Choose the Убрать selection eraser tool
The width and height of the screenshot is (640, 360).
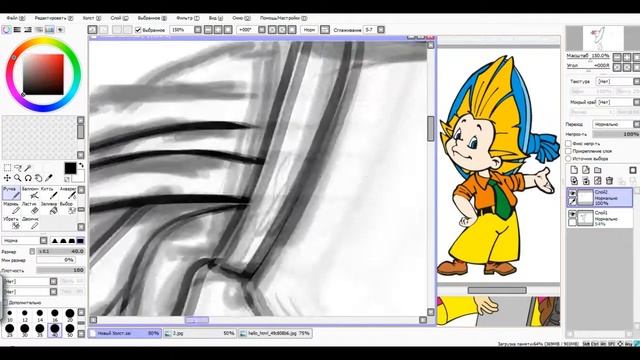pos(11,223)
